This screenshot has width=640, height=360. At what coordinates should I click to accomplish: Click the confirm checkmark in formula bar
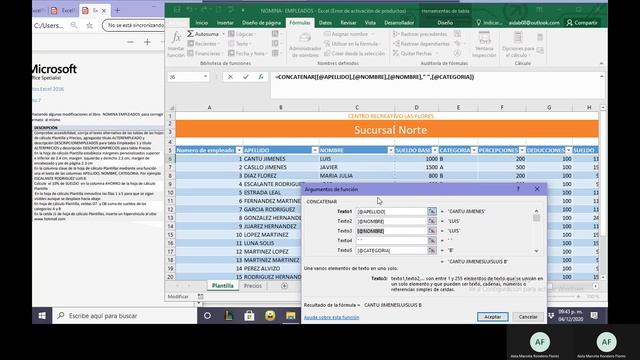(x=246, y=77)
